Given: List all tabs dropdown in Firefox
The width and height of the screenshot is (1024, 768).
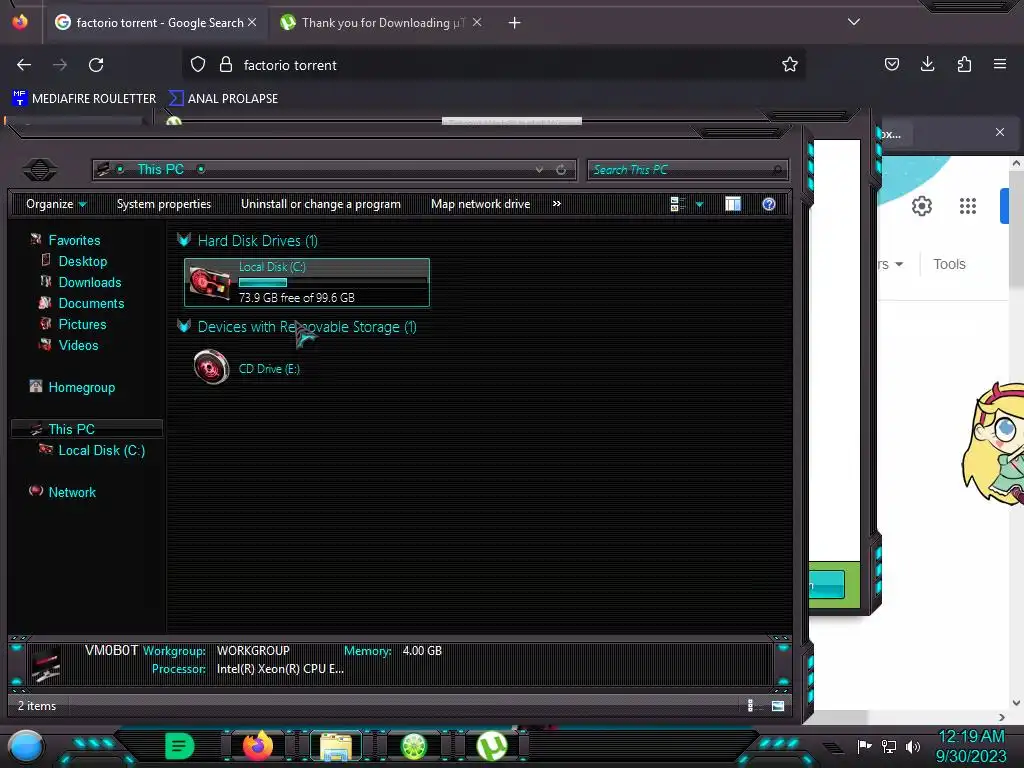Looking at the screenshot, I should coord(854,22).
